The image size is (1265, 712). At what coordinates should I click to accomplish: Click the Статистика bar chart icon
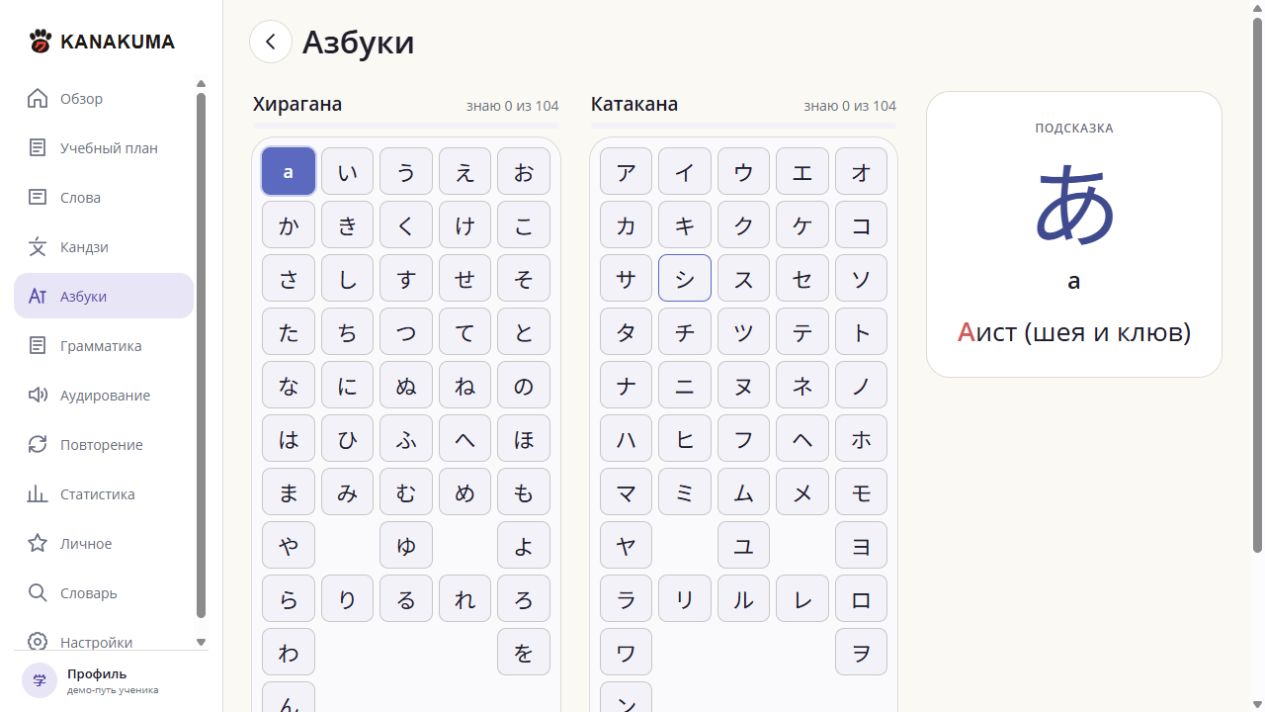tap(37, 494)
